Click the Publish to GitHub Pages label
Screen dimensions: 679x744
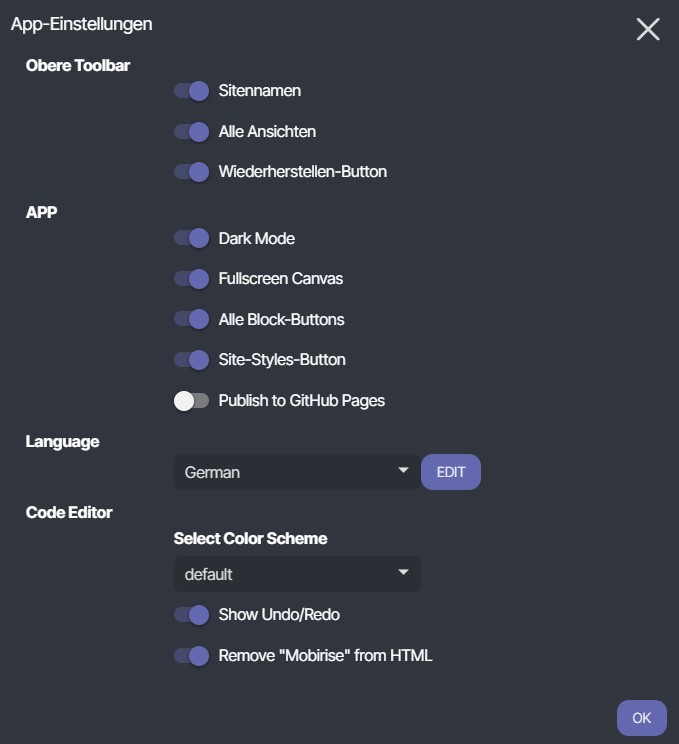[x=302, y=401]
